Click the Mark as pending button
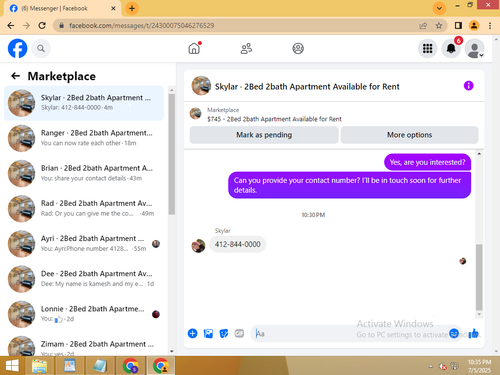 coord(264,135)
